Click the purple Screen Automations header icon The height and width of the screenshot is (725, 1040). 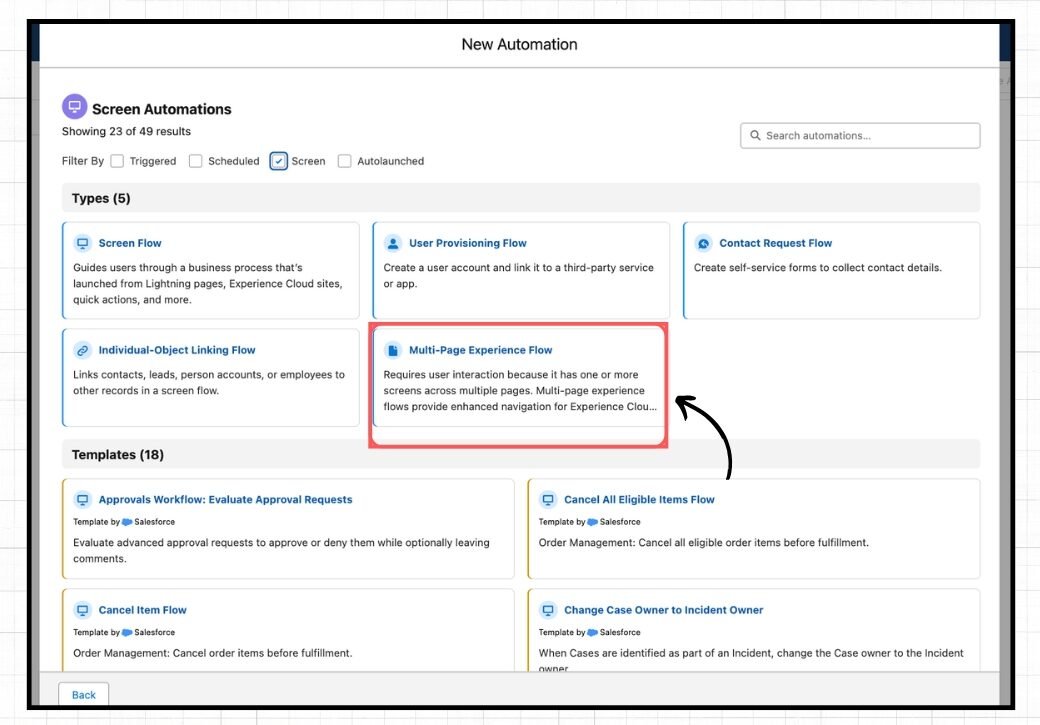(x=74, y=107)
